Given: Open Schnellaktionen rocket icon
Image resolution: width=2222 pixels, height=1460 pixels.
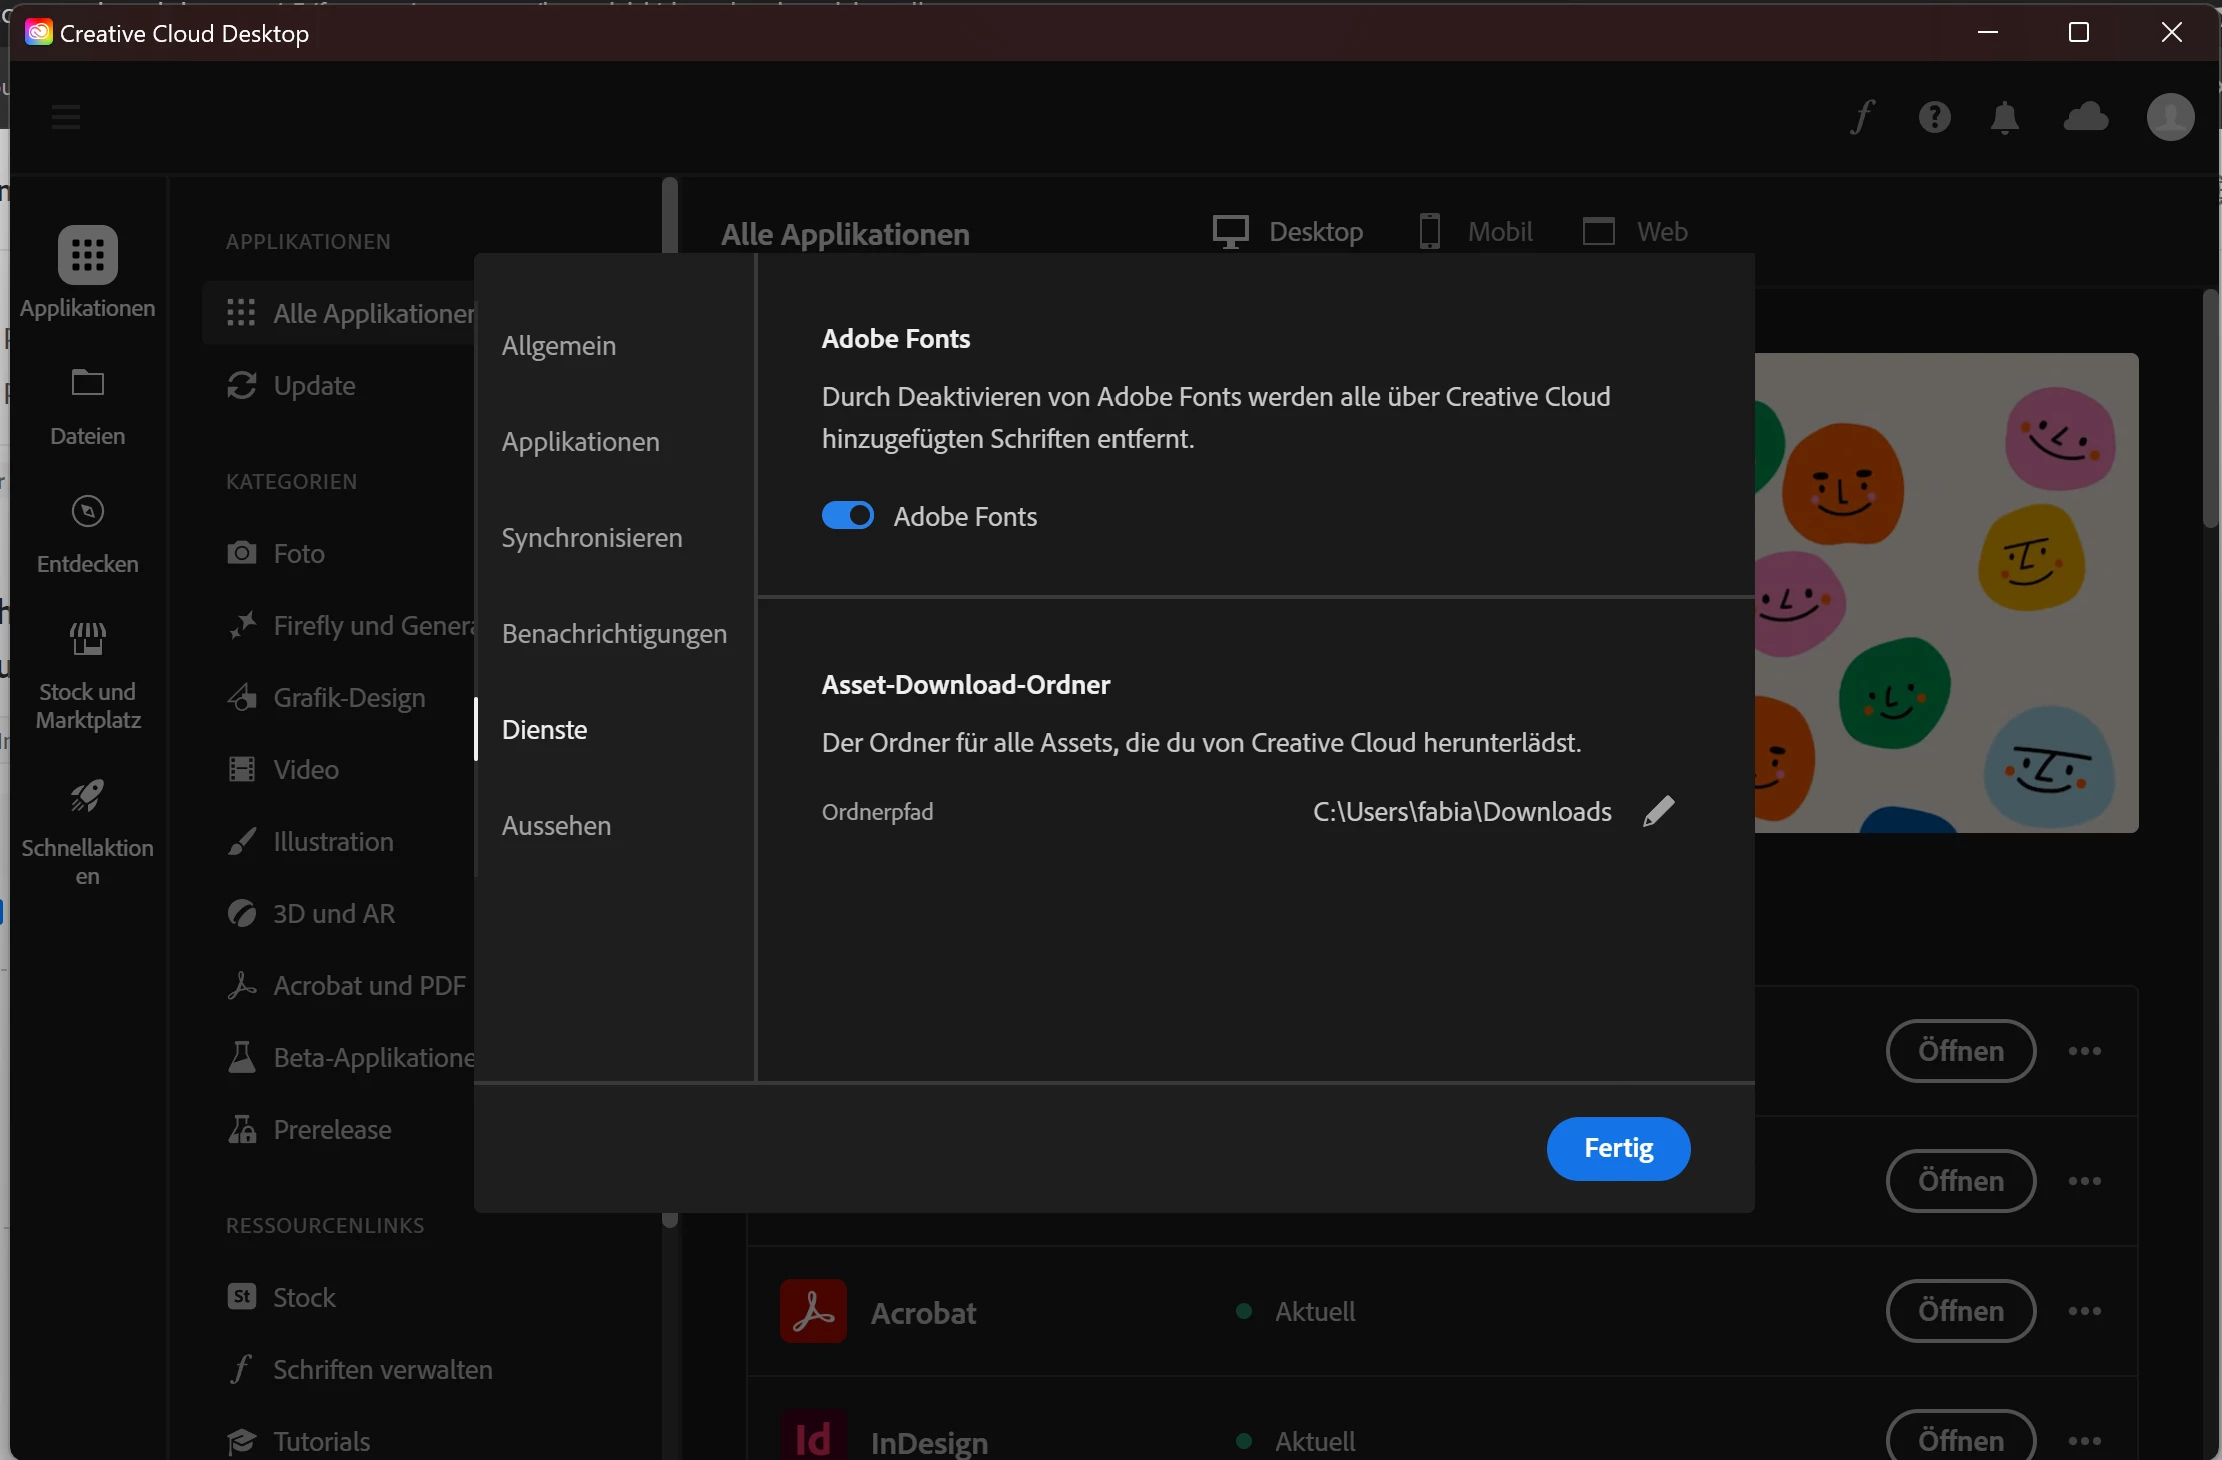Looking at the screenshot, I should [88, 830].
